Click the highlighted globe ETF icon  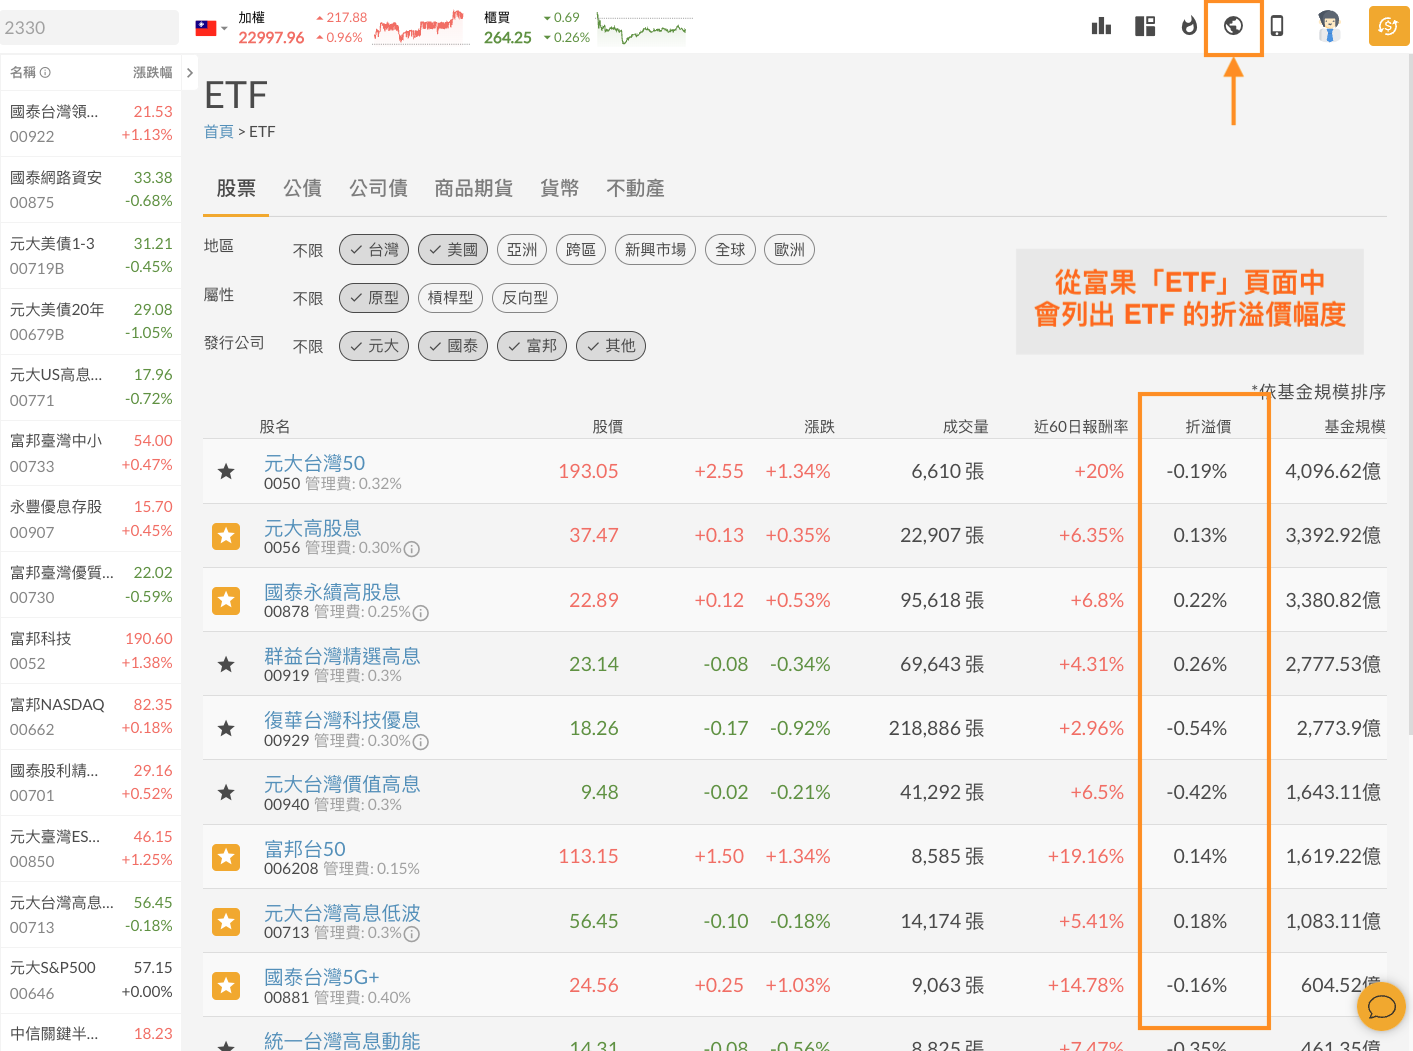pyautogui.click(x=1233, y=27)
